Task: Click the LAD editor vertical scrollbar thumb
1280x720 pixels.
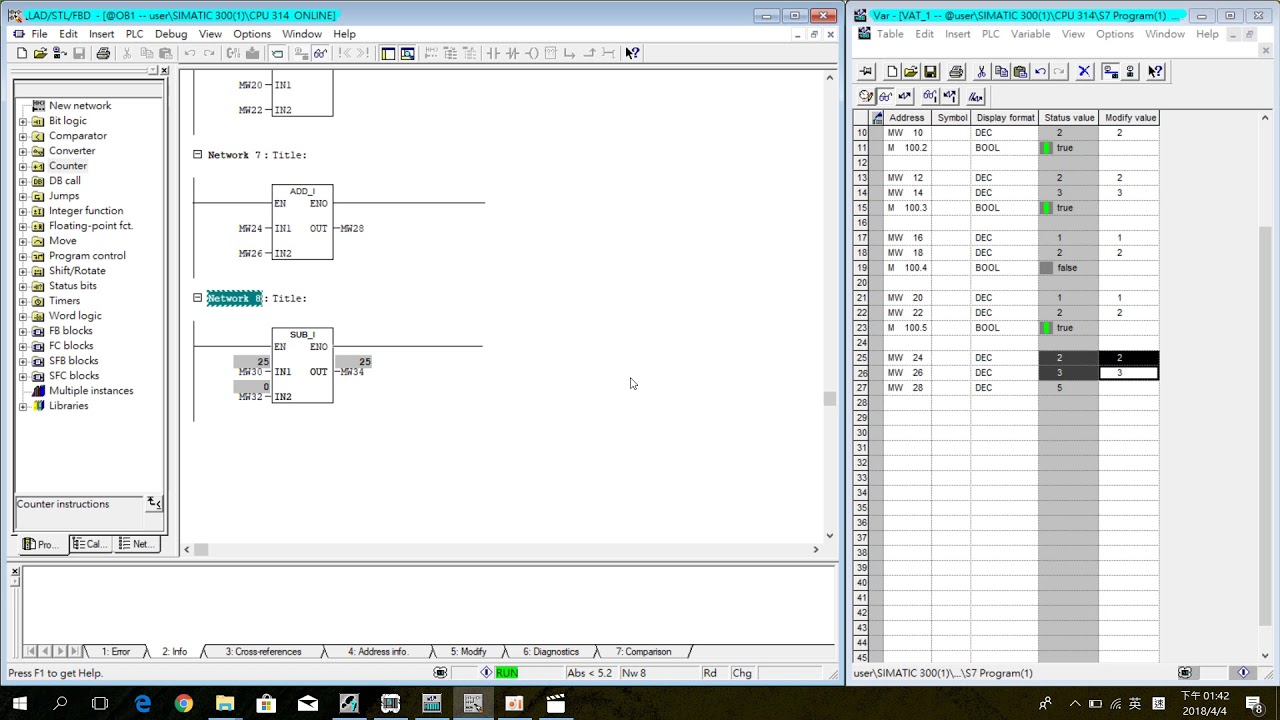Action: click(x=830, y=399)
